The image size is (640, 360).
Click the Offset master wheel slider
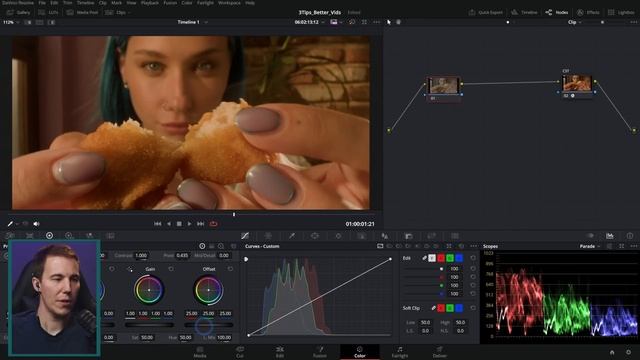(x=209, y=325)
